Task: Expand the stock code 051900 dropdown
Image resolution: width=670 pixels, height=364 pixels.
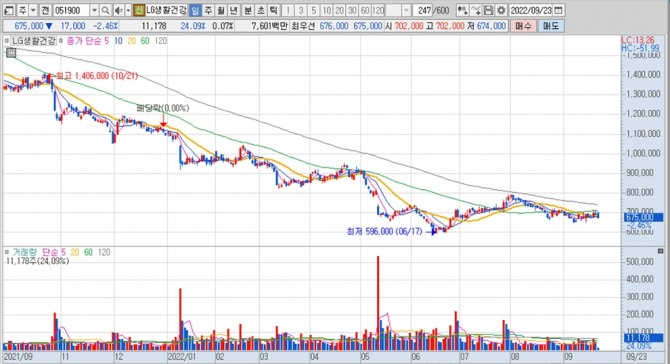Action: (94, 10)
